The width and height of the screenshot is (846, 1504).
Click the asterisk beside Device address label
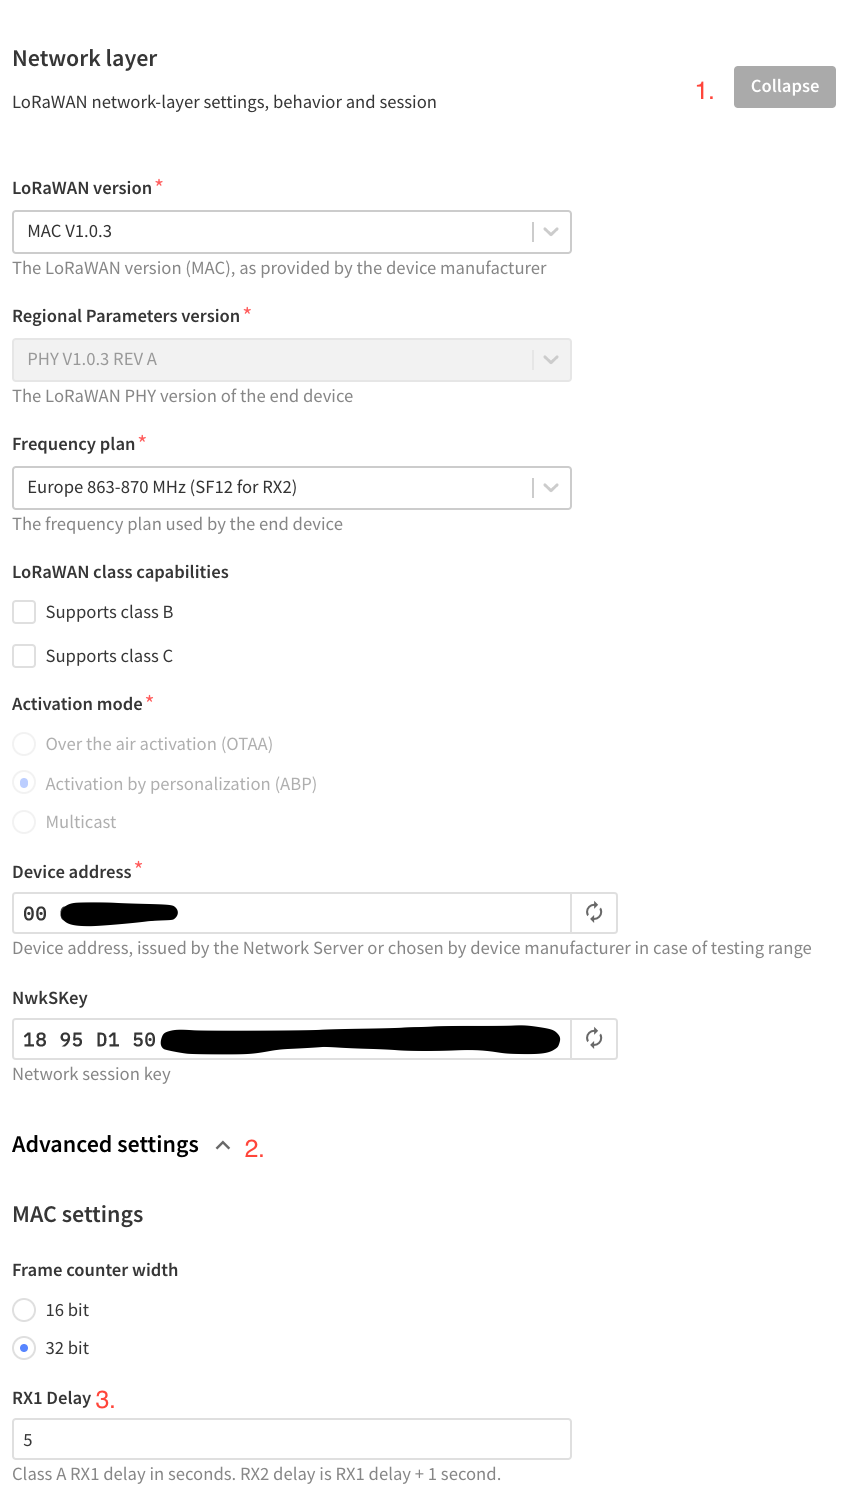coord(138,865)
